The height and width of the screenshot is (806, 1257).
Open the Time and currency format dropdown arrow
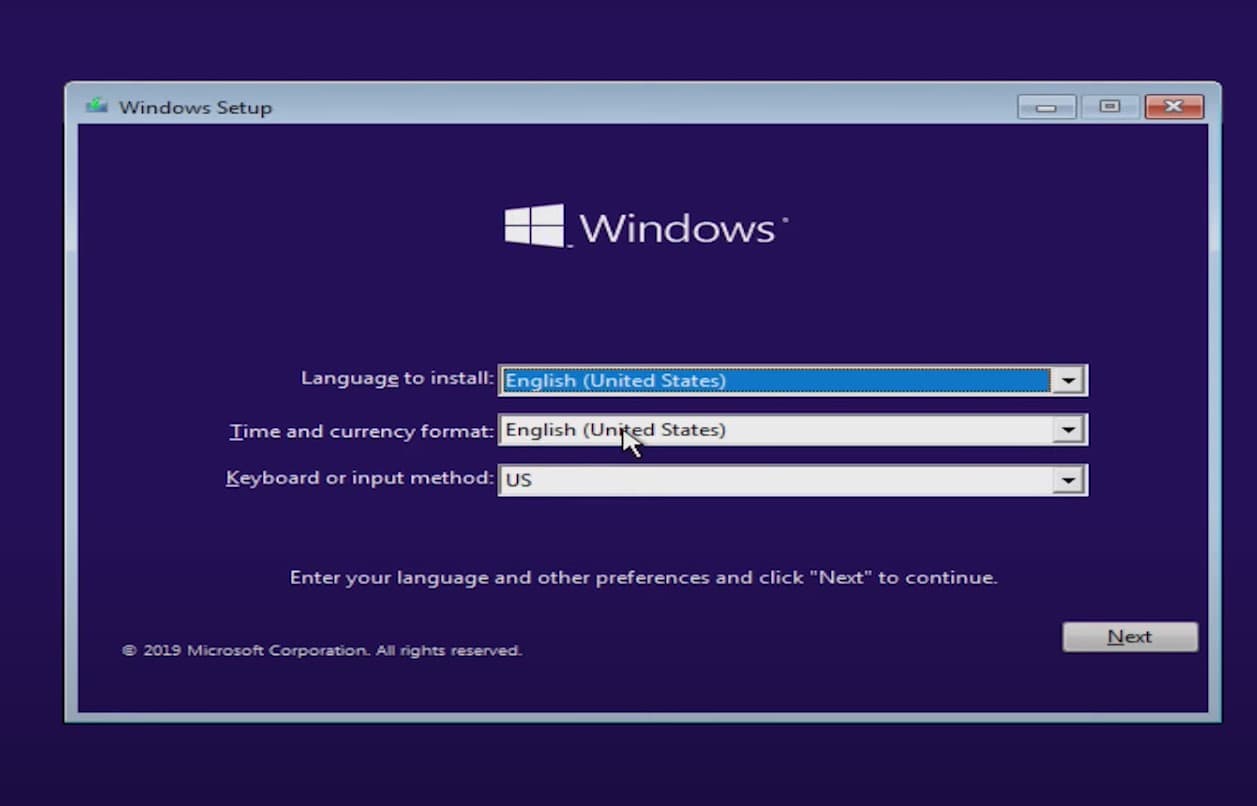tap(1068, 430)
